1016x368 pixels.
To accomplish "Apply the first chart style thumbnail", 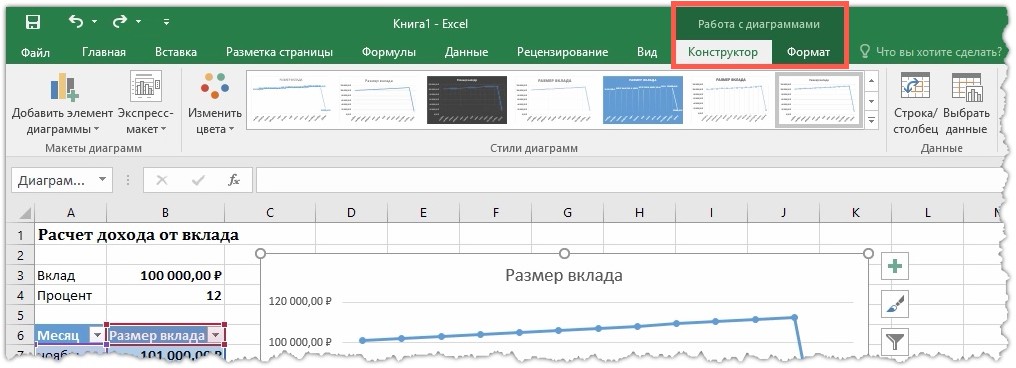I will point(290,99).
